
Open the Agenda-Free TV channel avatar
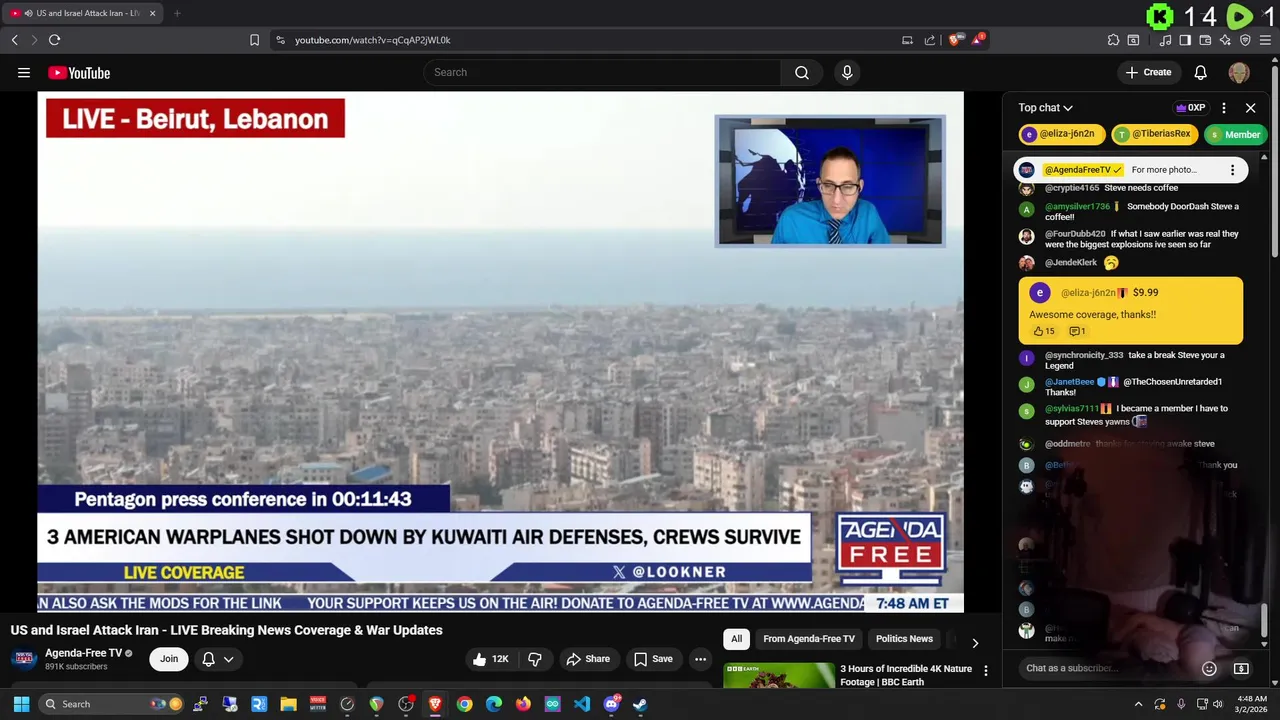24,659
